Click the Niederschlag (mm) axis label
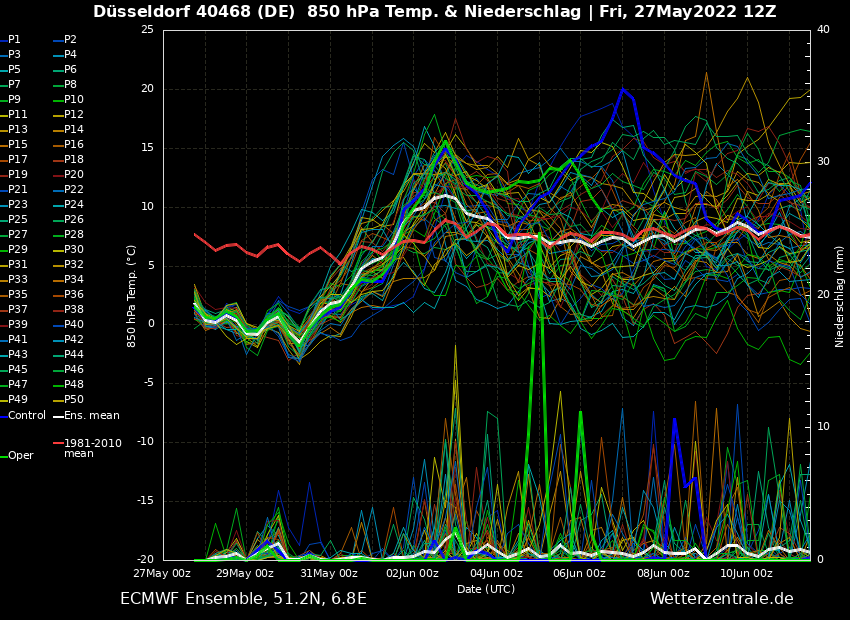 click(x=840, y=296)
